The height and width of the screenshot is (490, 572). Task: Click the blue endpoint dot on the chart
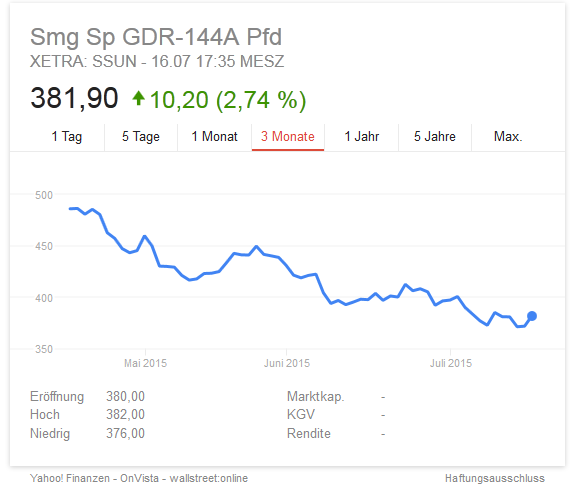532,316
